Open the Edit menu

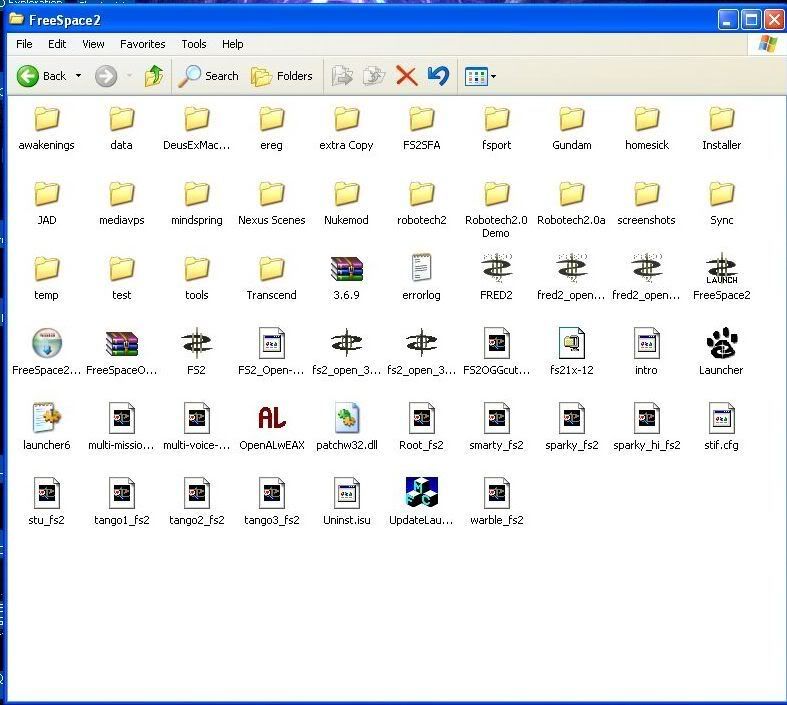click(57, 44)
